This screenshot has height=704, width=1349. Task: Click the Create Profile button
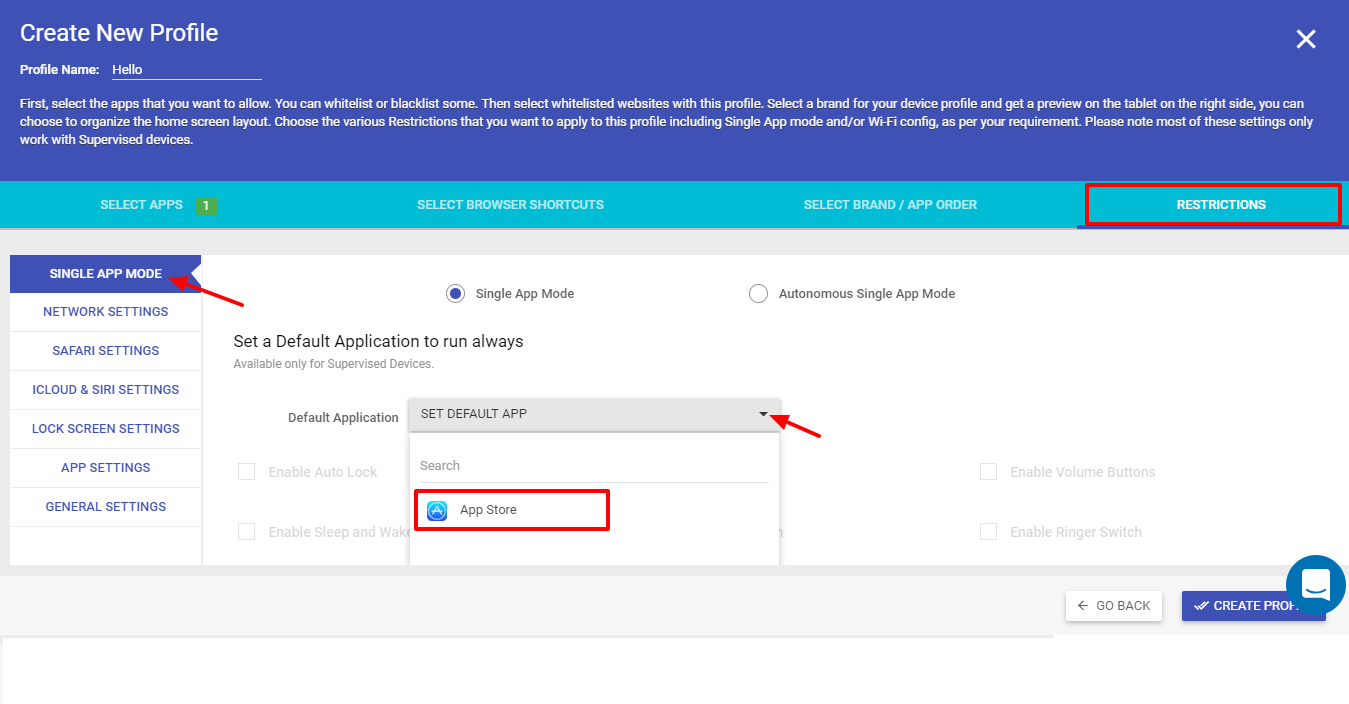click(1254, 606)
